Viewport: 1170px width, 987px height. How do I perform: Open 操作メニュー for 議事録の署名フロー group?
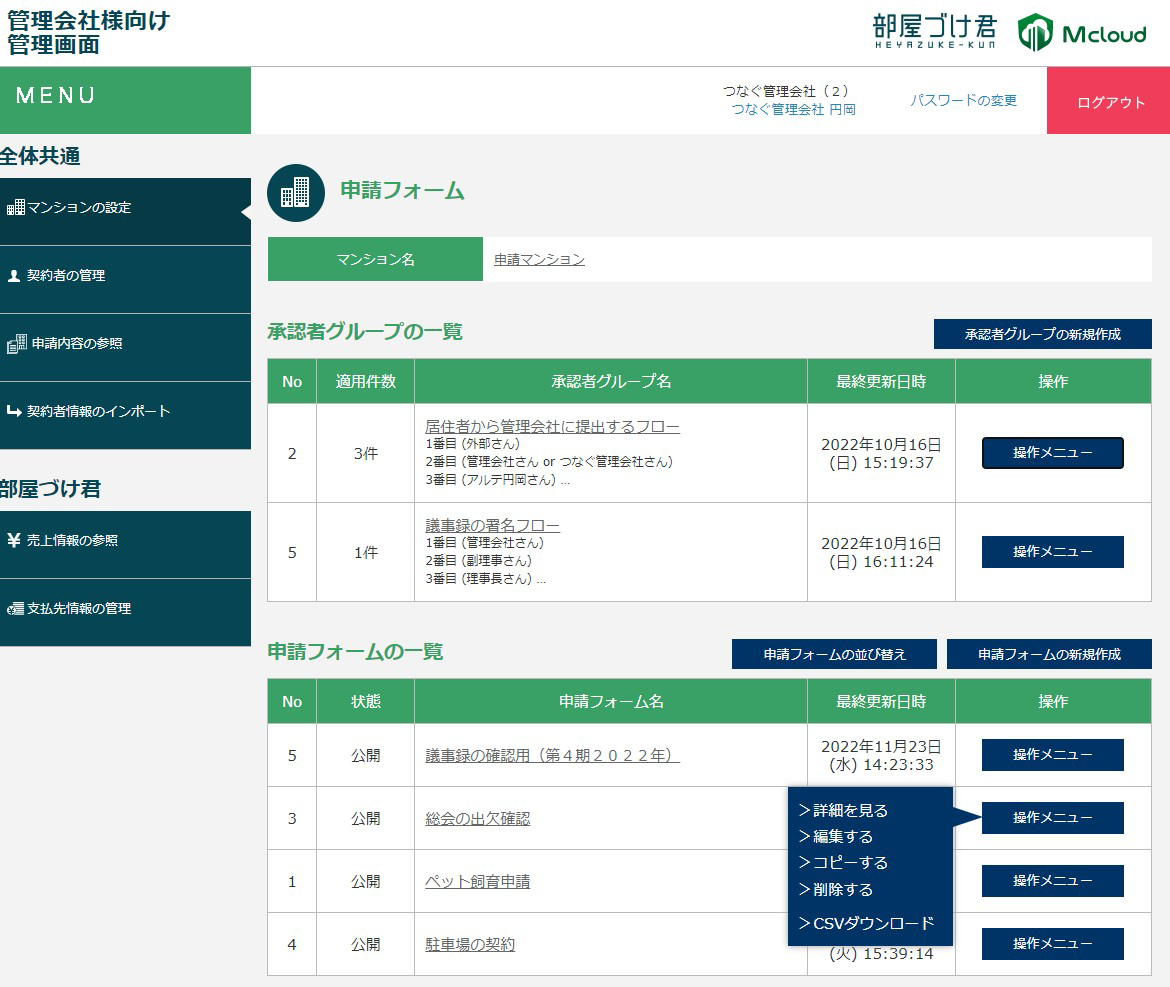[x=1052, y=552]
